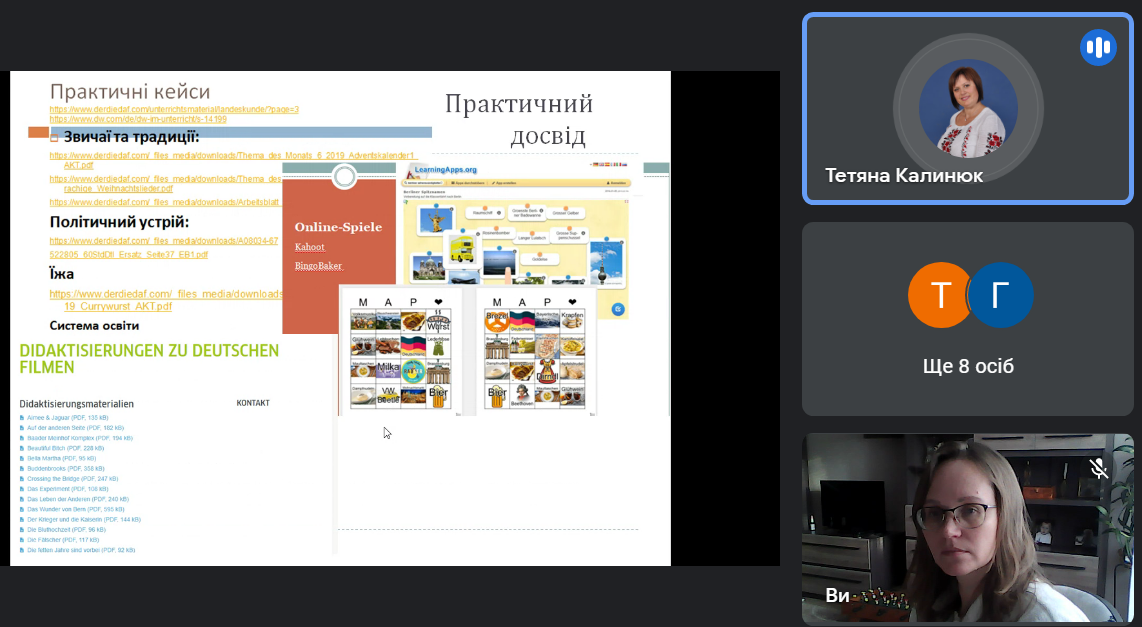Click PDF icon next to Aimee & Jaguar
Image resolution: width=1142 pixels, height=627 pixels.
(x=22, y=417)
